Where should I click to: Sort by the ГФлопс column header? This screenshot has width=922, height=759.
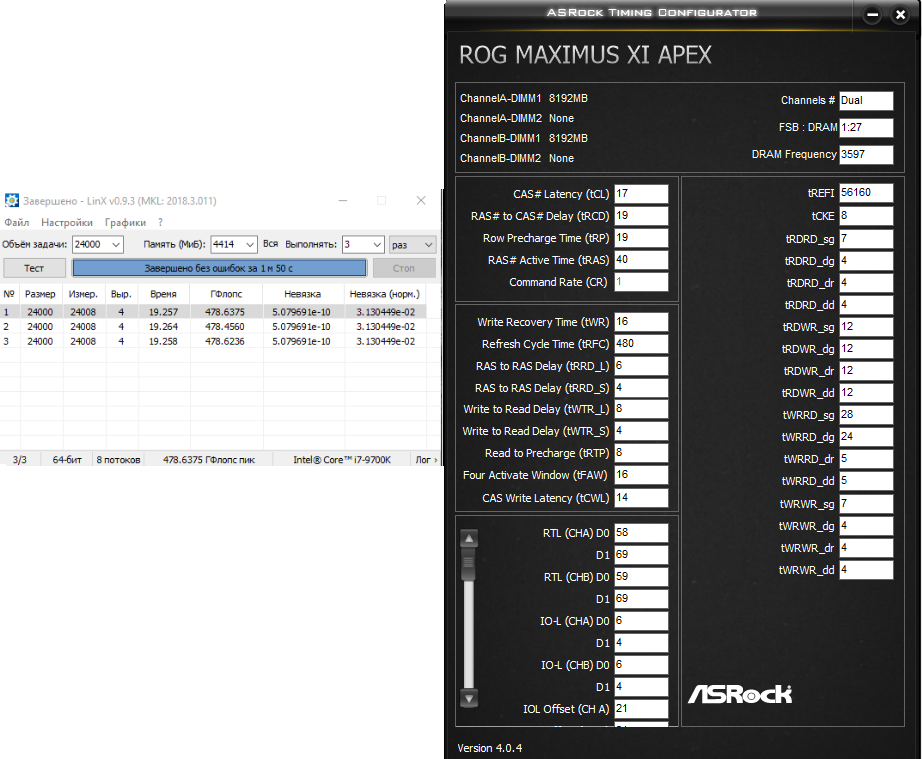[x=226, y=294]
